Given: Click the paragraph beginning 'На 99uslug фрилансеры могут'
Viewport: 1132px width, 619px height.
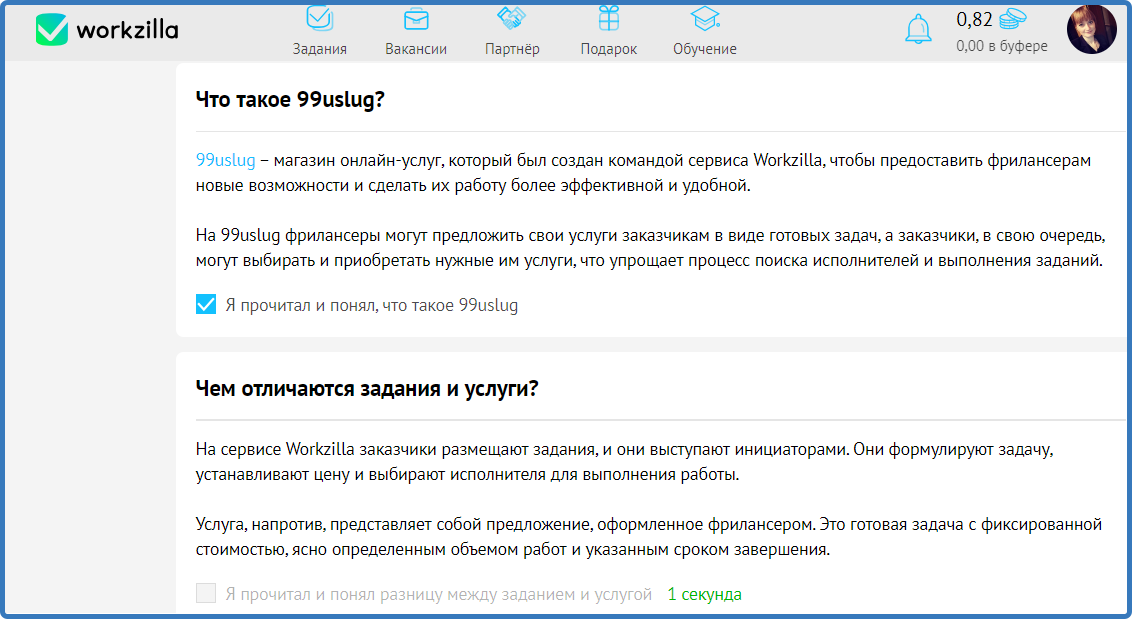Looking at the screenshot, I should [650, 248].
